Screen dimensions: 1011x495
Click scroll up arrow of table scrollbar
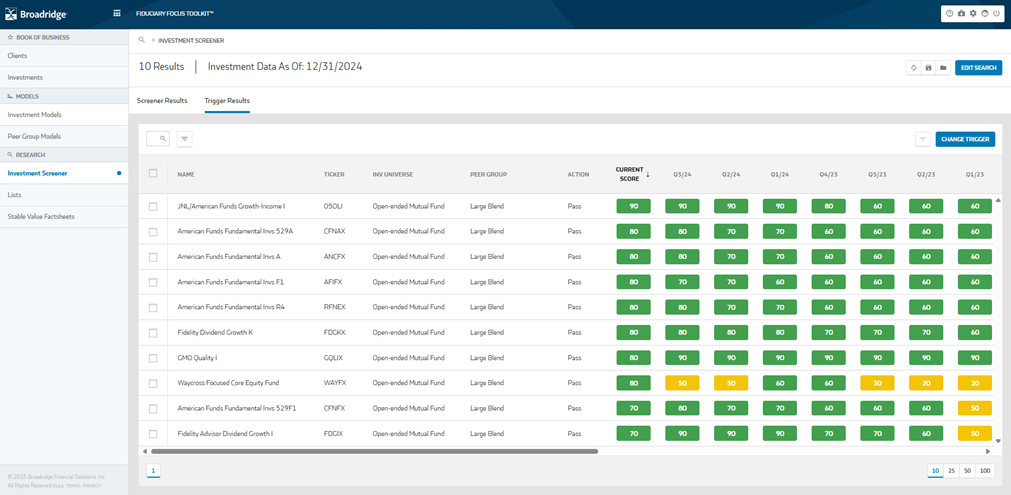pyautogui.click(x=998, y=200)
